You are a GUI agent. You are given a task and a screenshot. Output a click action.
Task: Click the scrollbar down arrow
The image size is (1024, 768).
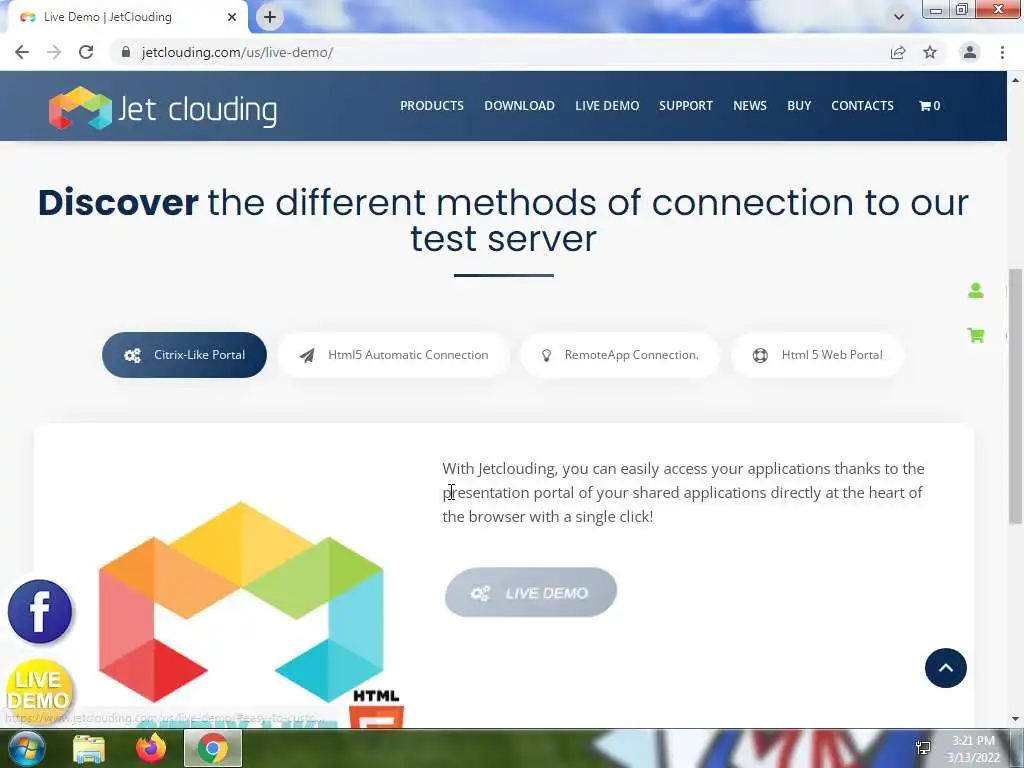tap(1015, 719)
